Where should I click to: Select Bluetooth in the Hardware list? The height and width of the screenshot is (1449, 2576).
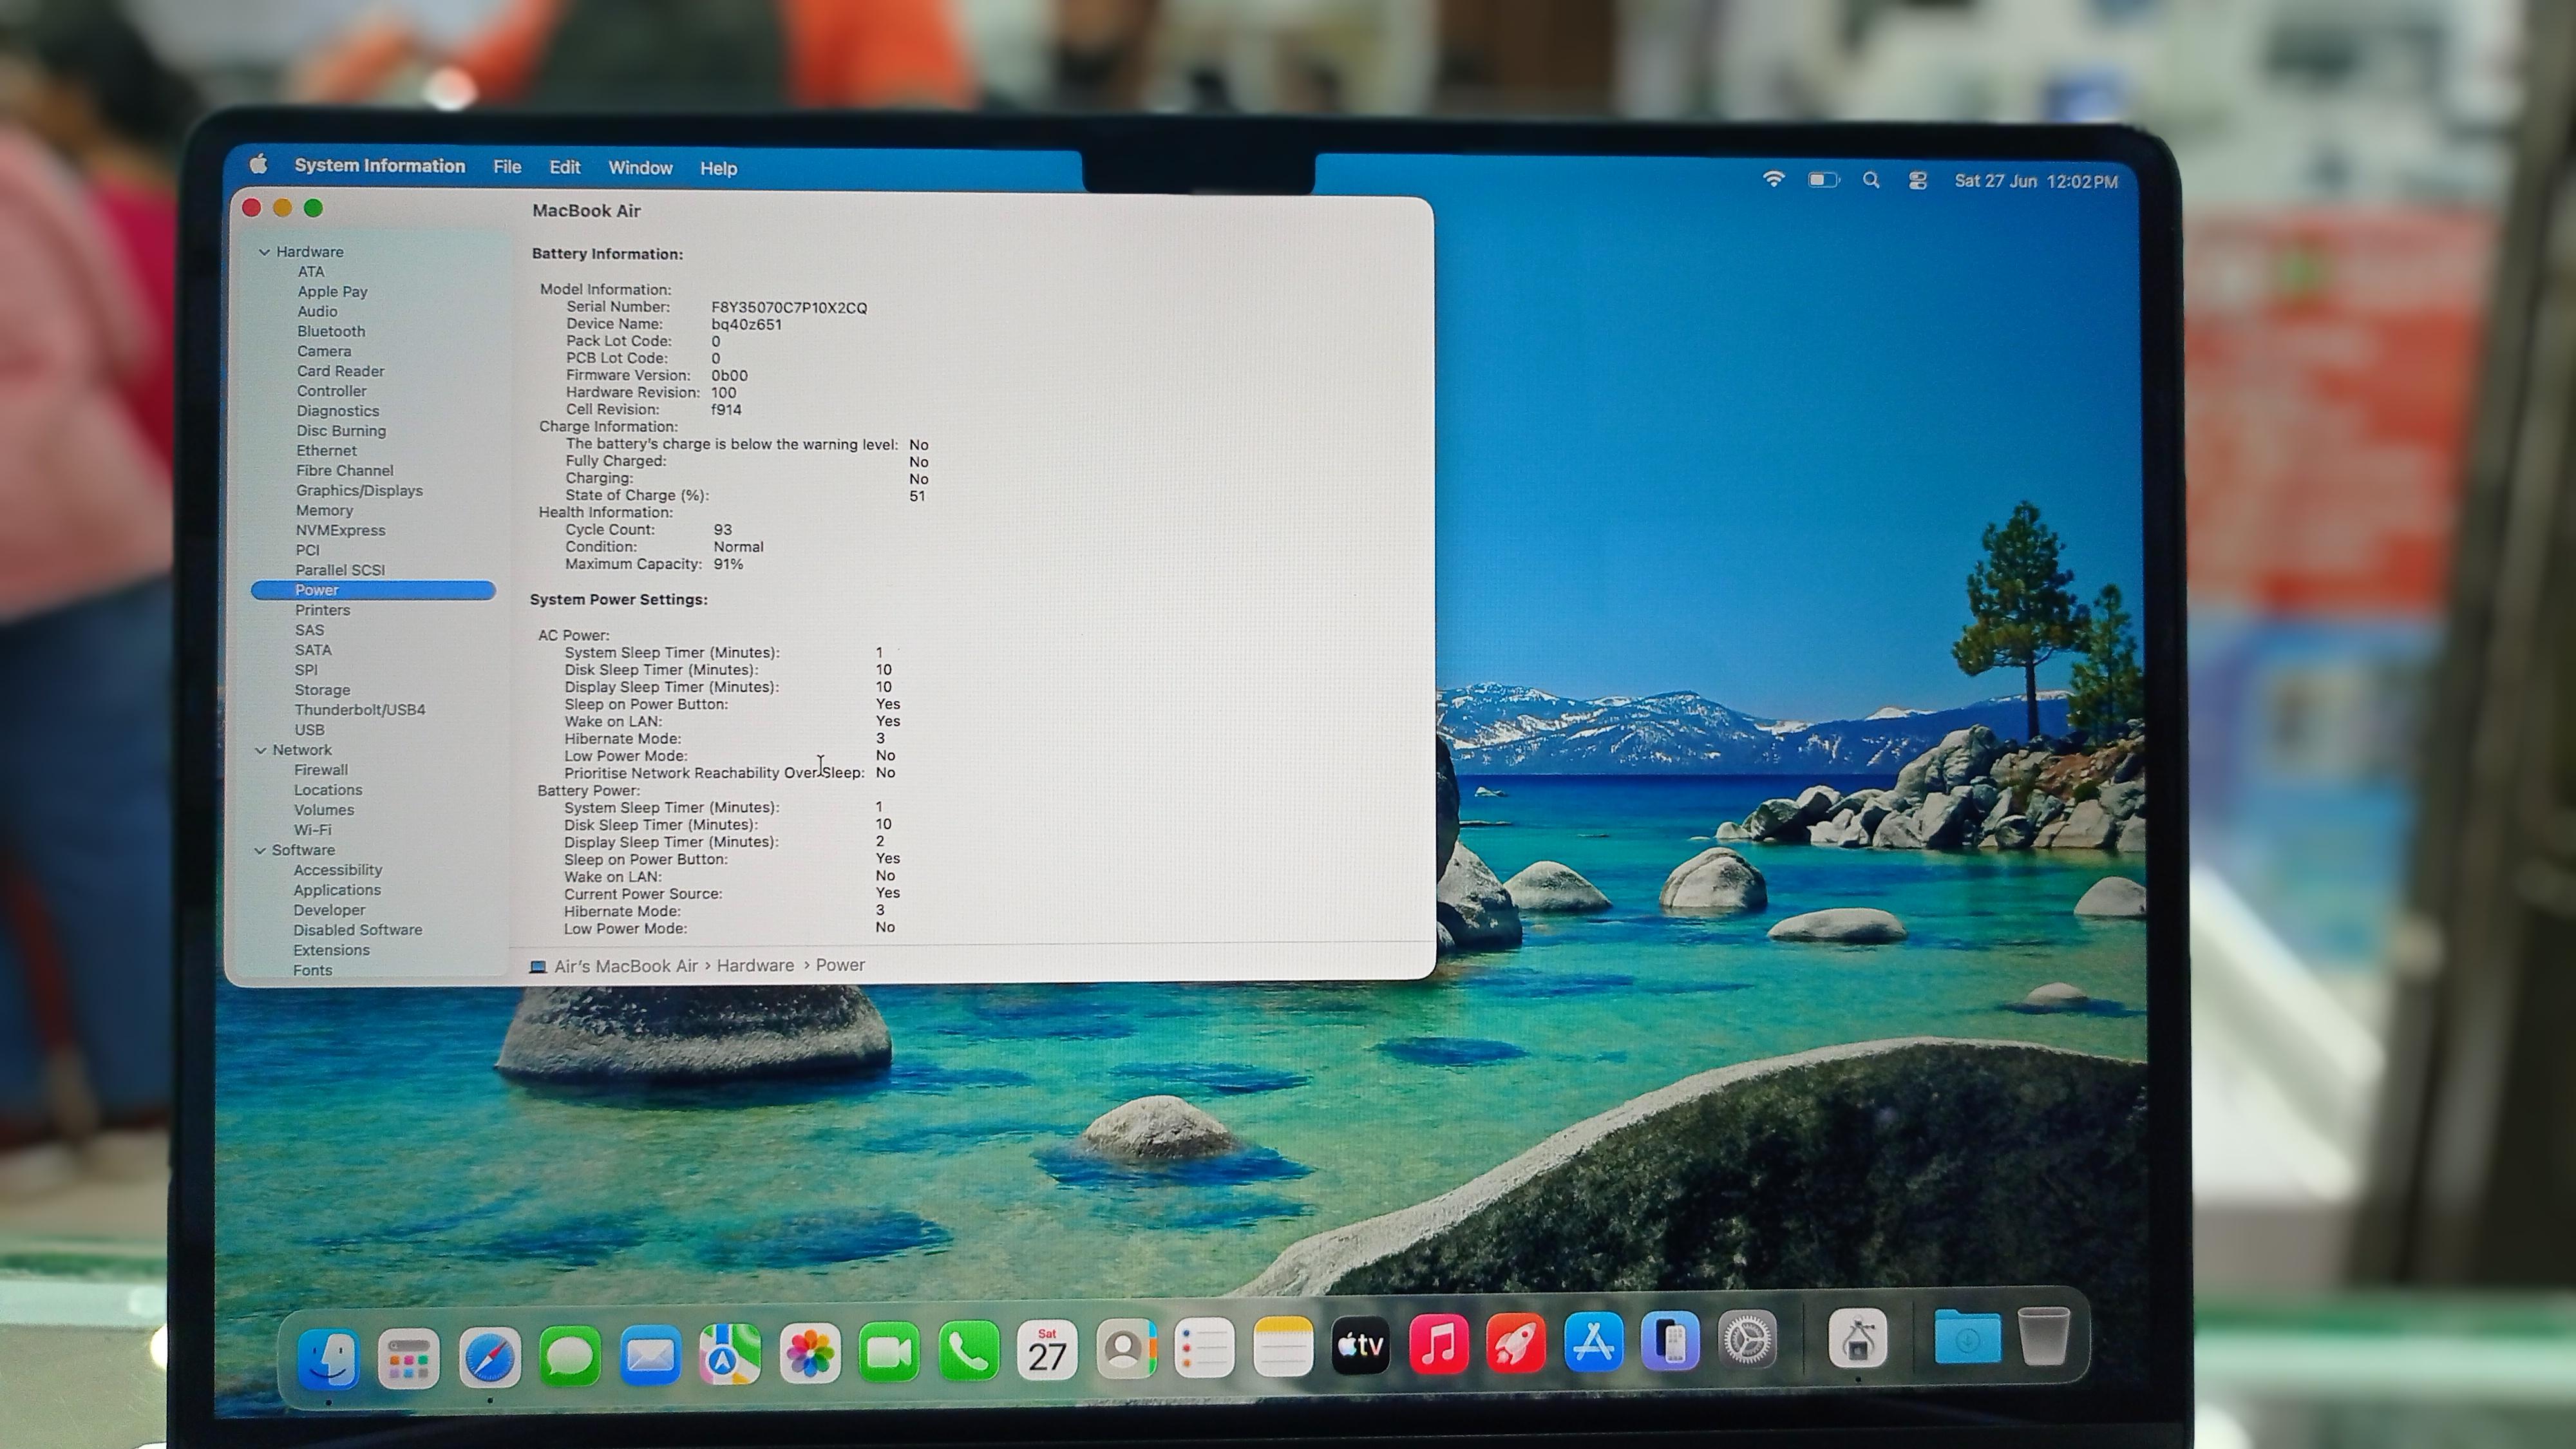coord(331,331)
